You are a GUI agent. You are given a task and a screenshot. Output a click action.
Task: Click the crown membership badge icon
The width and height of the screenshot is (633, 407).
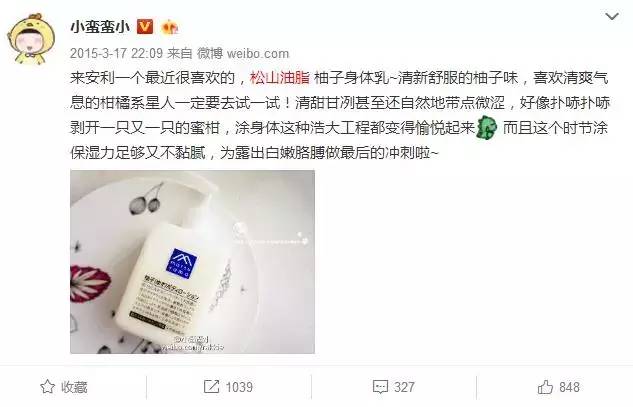click(169, 27)
